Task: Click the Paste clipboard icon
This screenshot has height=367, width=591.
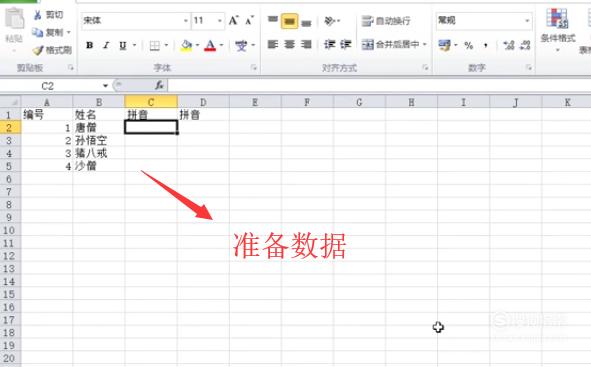Action: point(14,19)
